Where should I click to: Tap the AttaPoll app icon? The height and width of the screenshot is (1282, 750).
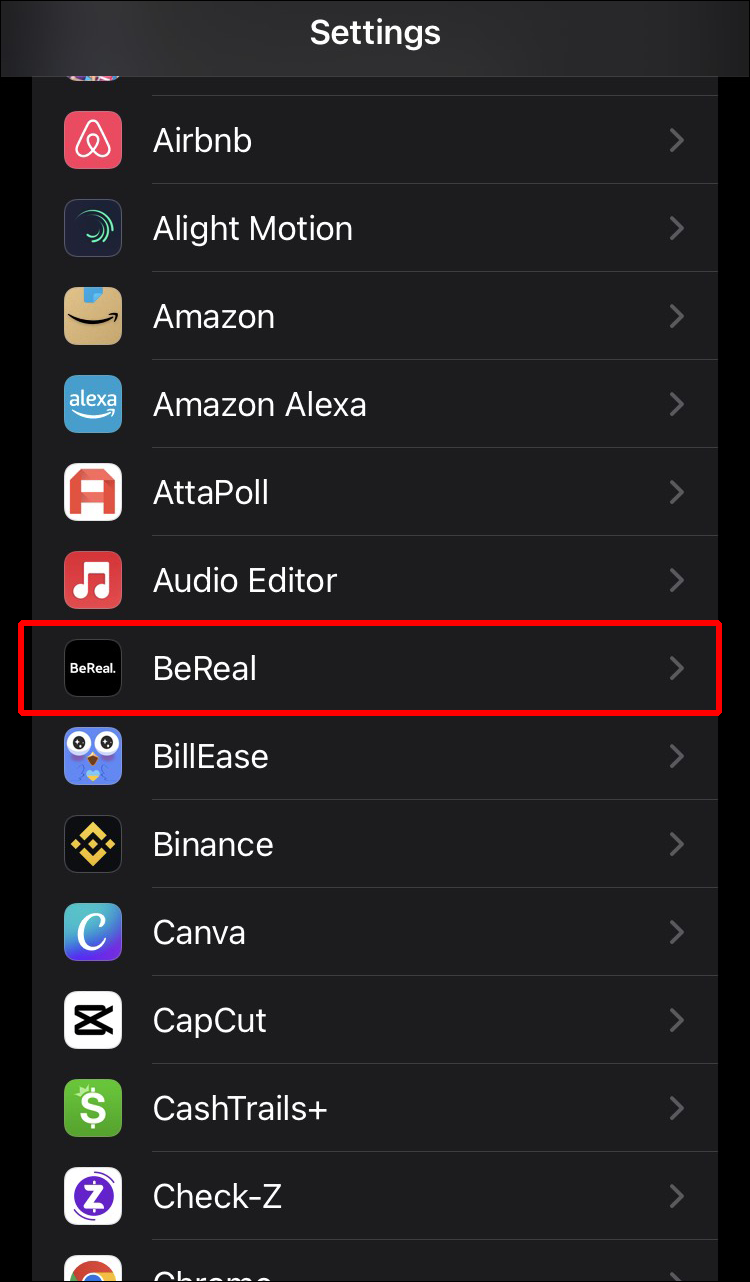click(93, 492)
